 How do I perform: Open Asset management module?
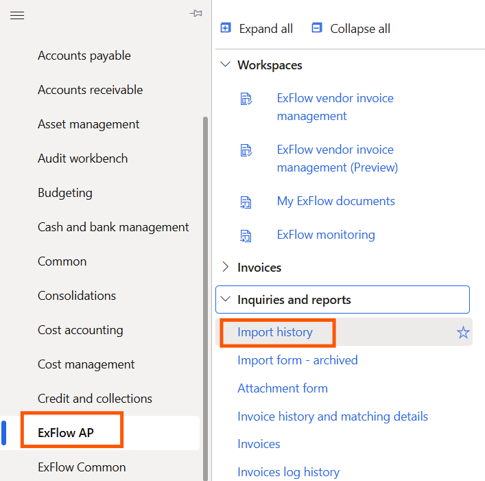pyautogui.click(x=88, y=124)
